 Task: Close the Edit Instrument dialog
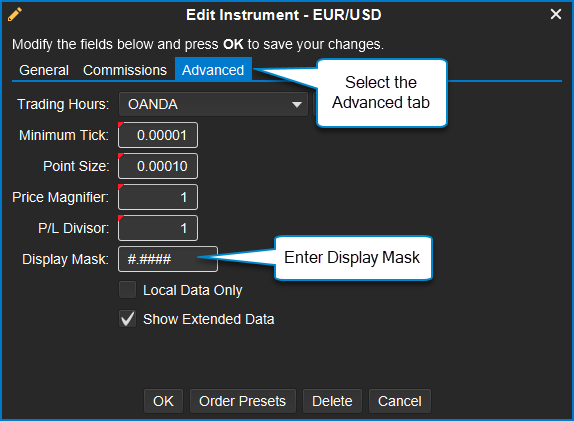point(556,14)
